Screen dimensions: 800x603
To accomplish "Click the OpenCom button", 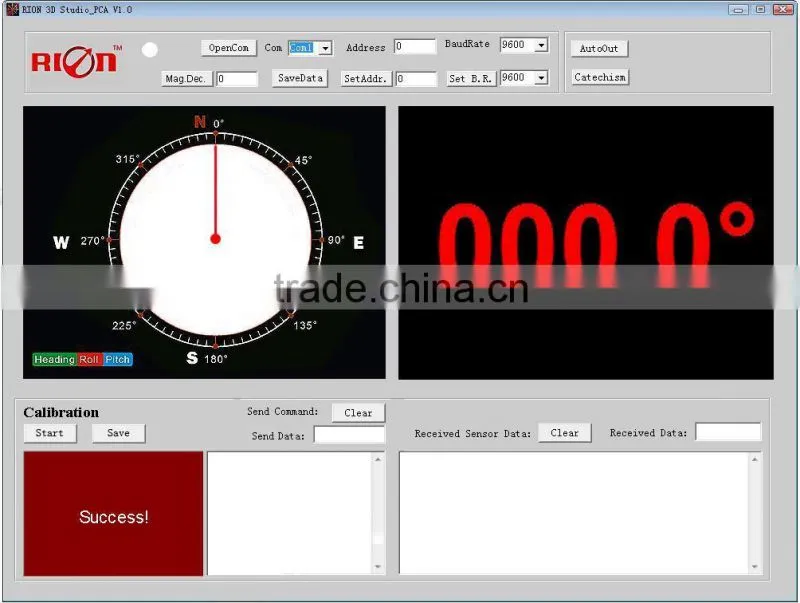I will click(229, 48).
